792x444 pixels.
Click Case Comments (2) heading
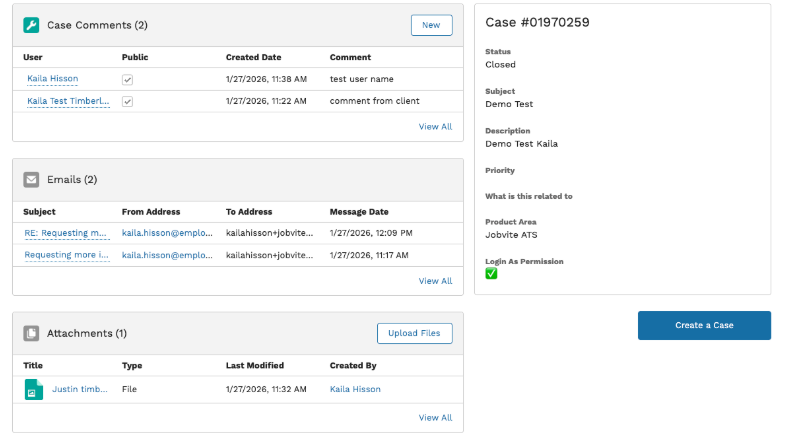[97, 25]
